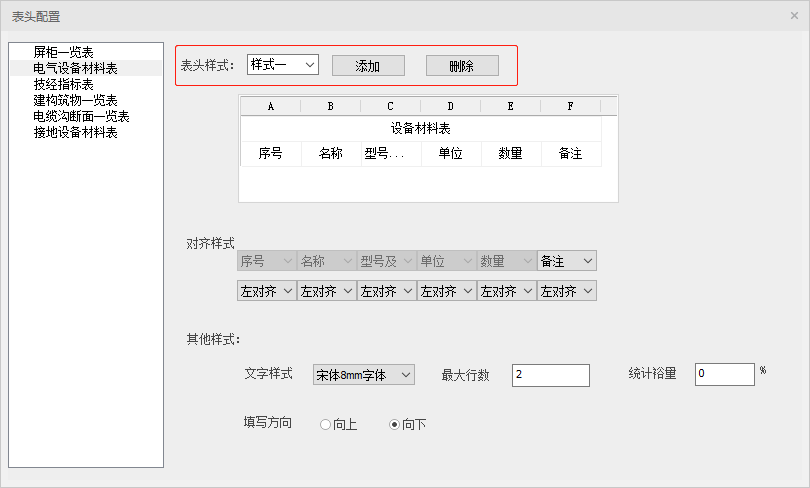Click column header E in the preview table
Viewport: 810px width, 488px height.
pos(510,106)
